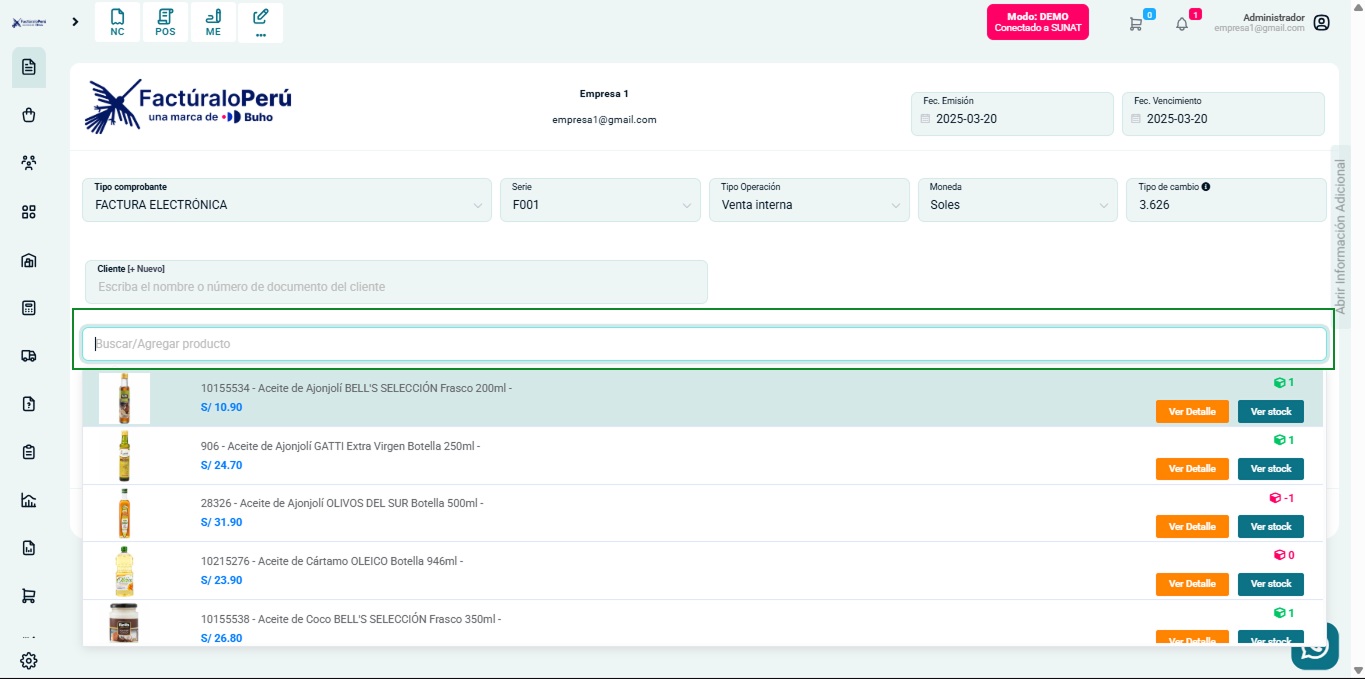This screenshot has width=1365, height=679.
Task: Click Ver stock for OLIVOS DEL SUR oil
Action: click(x=1270, y=526)
